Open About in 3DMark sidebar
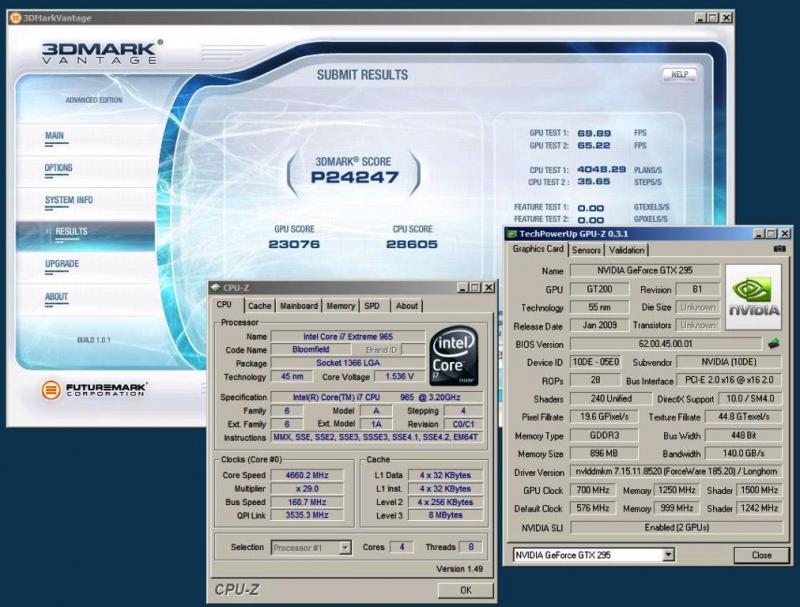Viewport: 800px width, 607px height. point(56,297)
